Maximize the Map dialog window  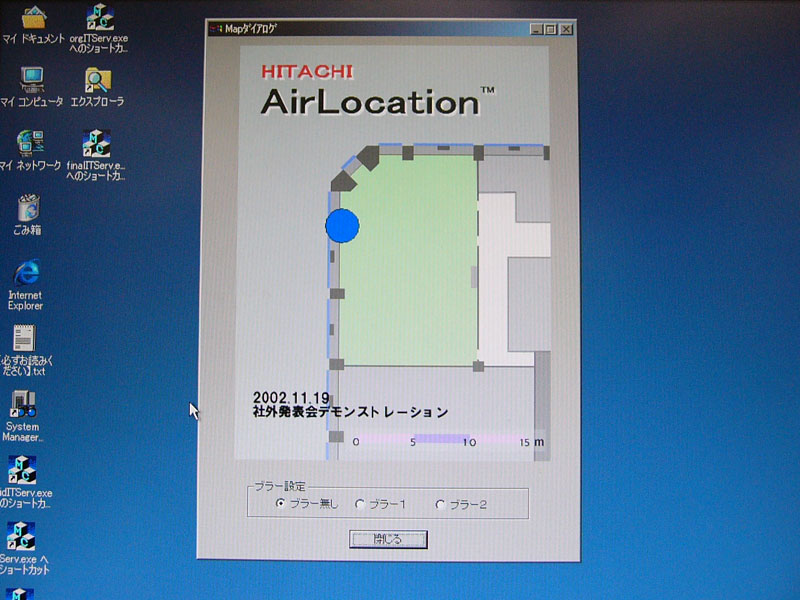(x=551, y=30)
